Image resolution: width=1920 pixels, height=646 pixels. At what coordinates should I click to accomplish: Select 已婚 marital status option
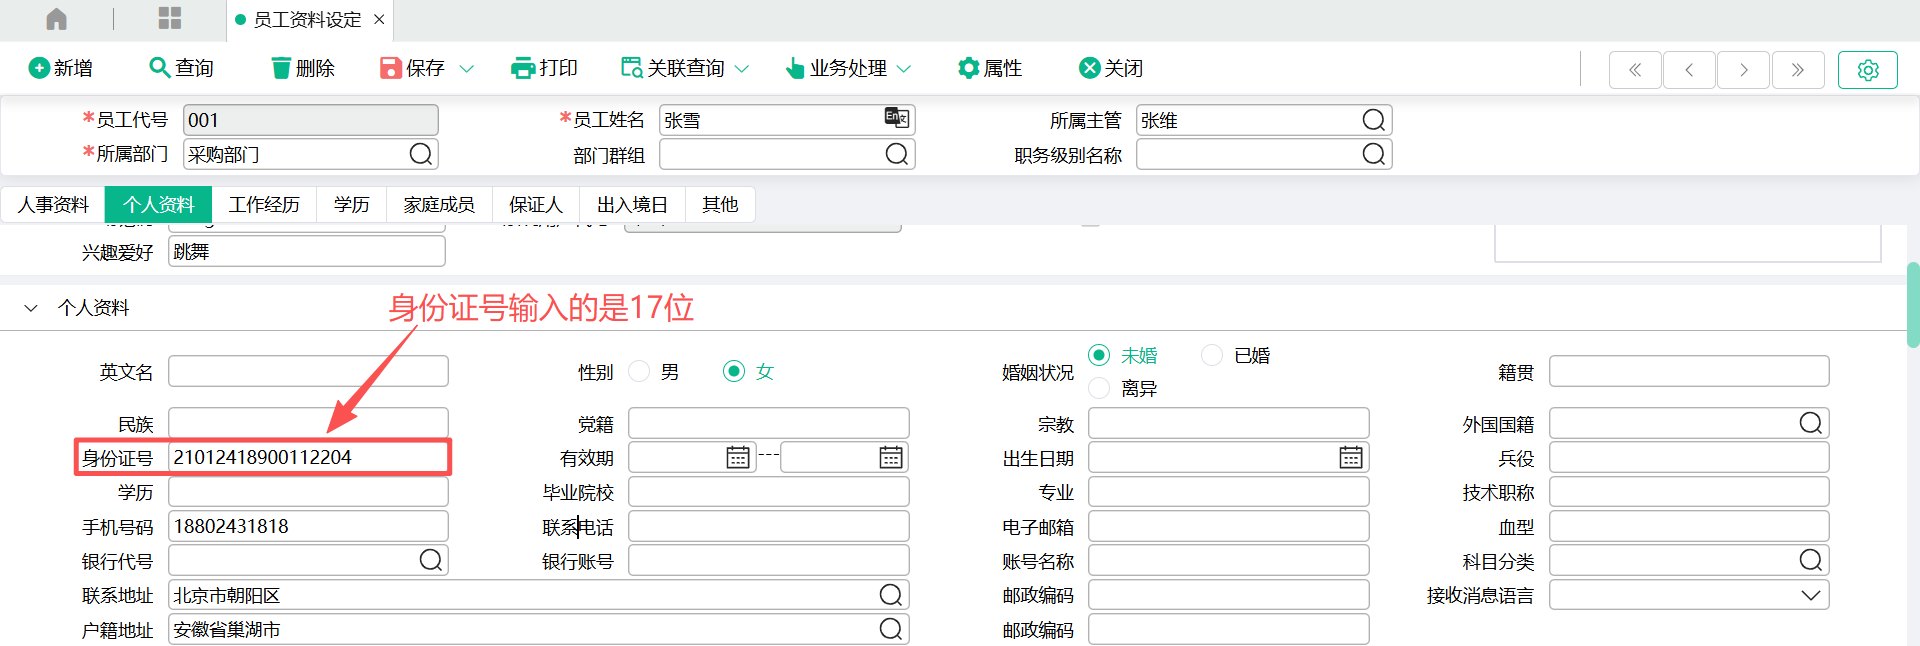click(x=1212, y=355)
